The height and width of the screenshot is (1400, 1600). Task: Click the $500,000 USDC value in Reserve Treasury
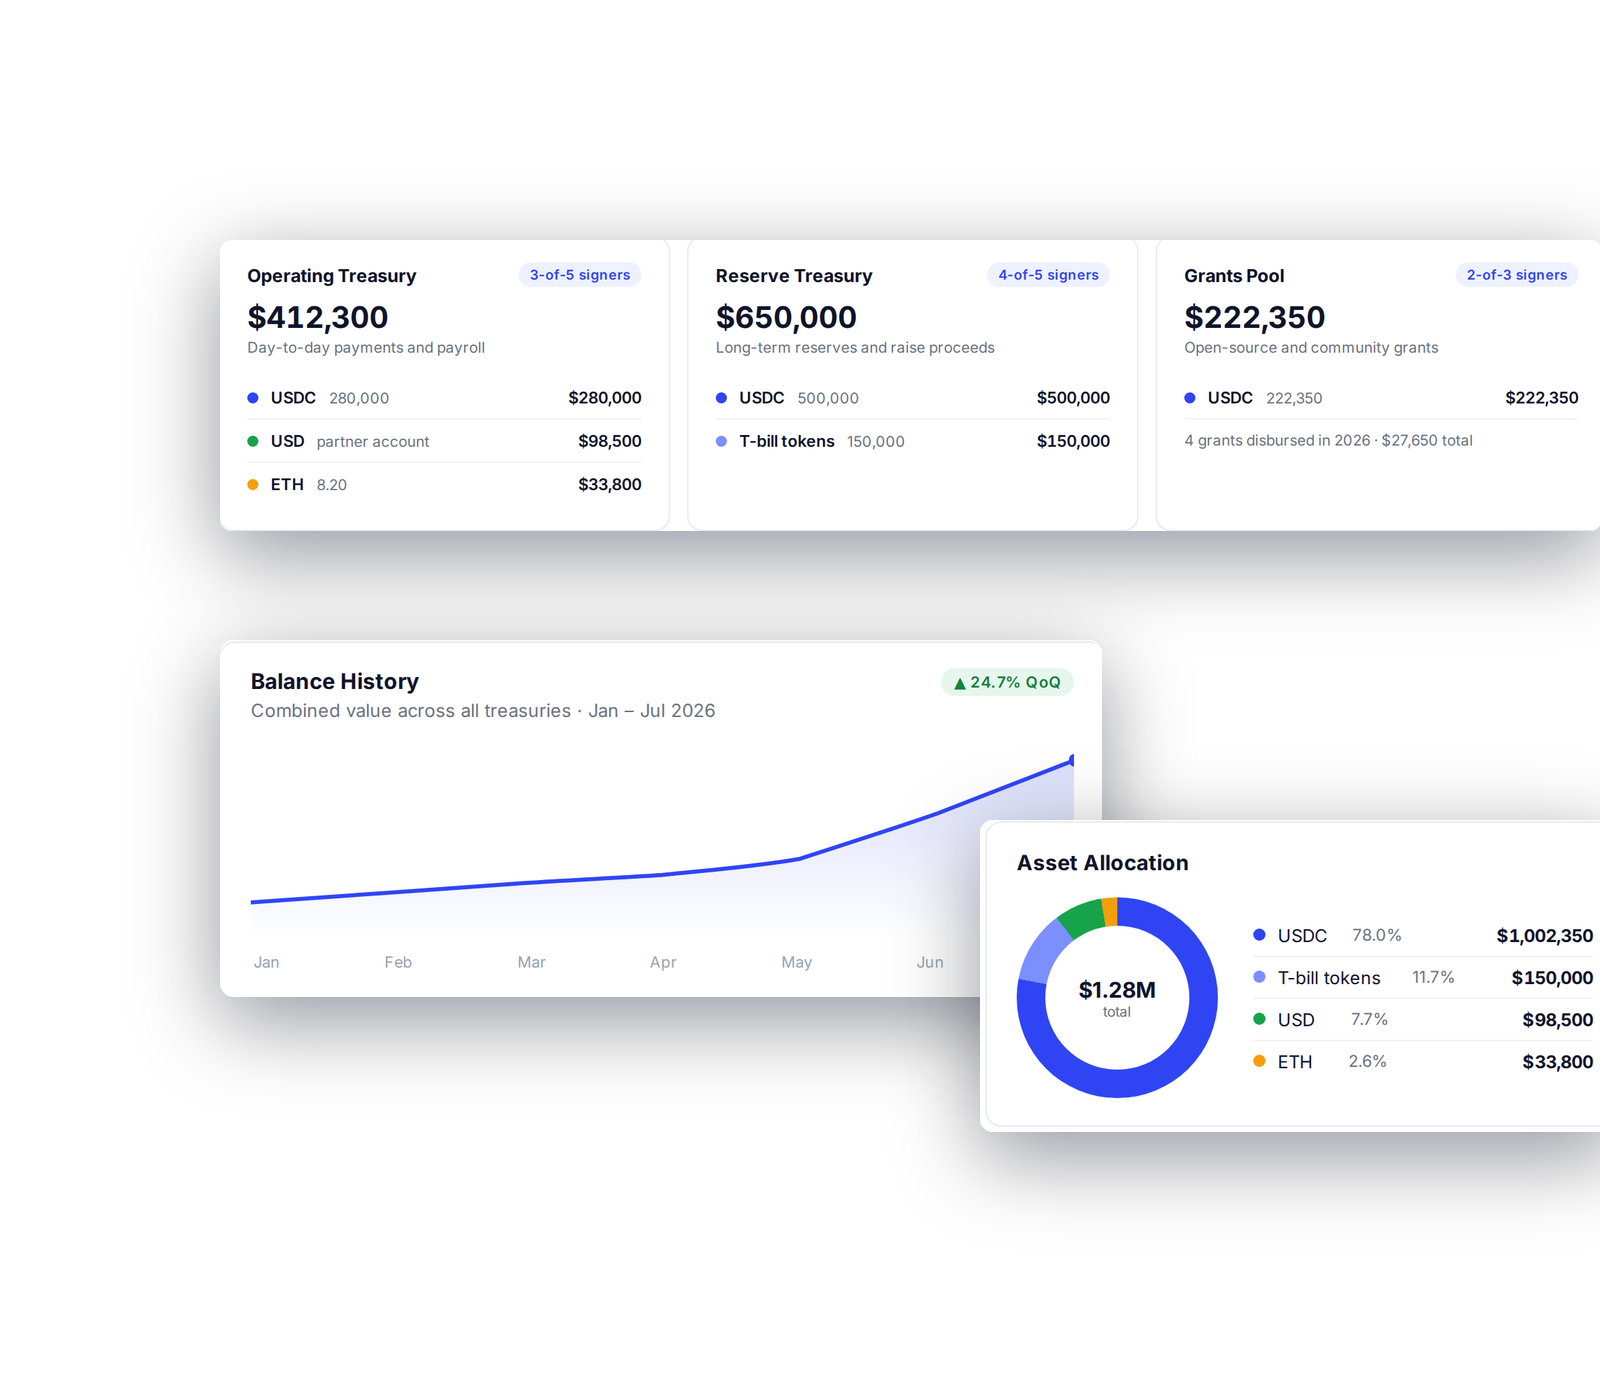(1073, 398)
